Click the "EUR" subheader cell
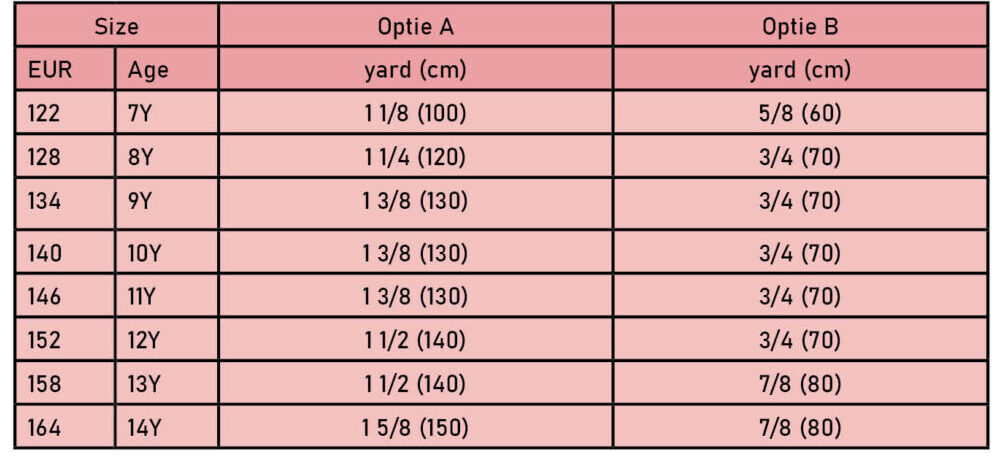1004x460 pixels. (x=48, y=70)
